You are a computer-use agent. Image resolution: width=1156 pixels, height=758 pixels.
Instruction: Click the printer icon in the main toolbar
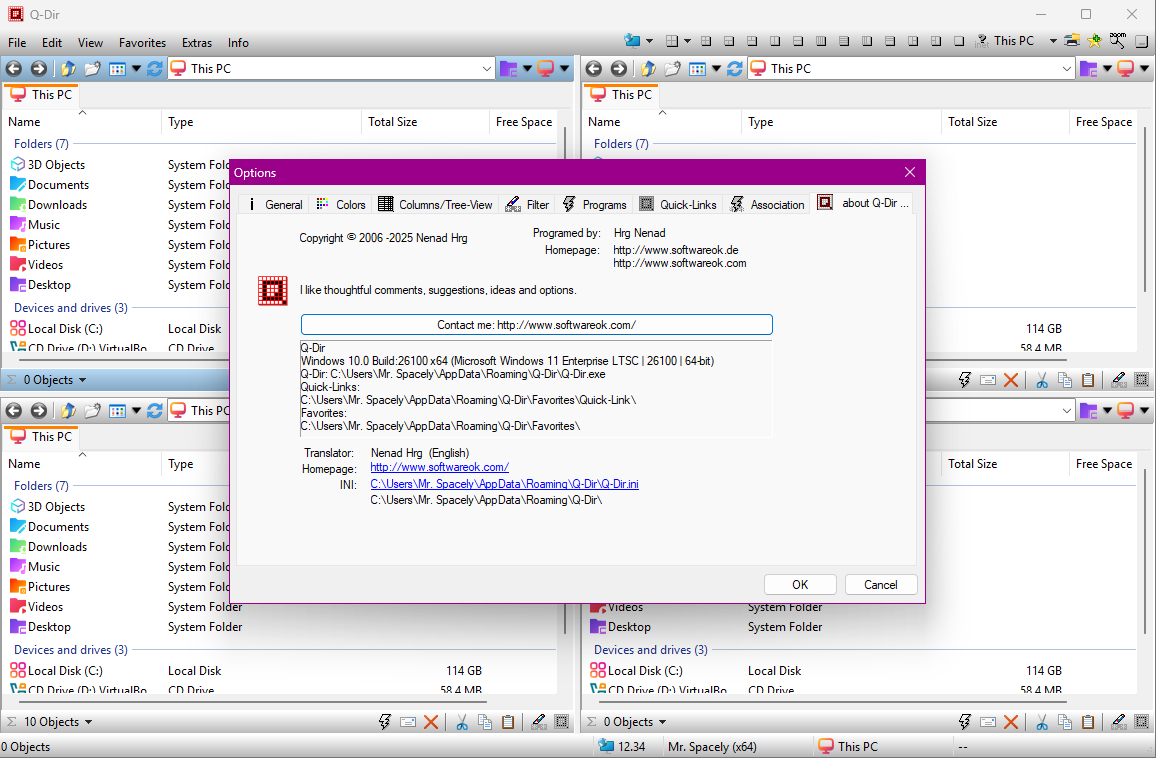pos(1072,41)
